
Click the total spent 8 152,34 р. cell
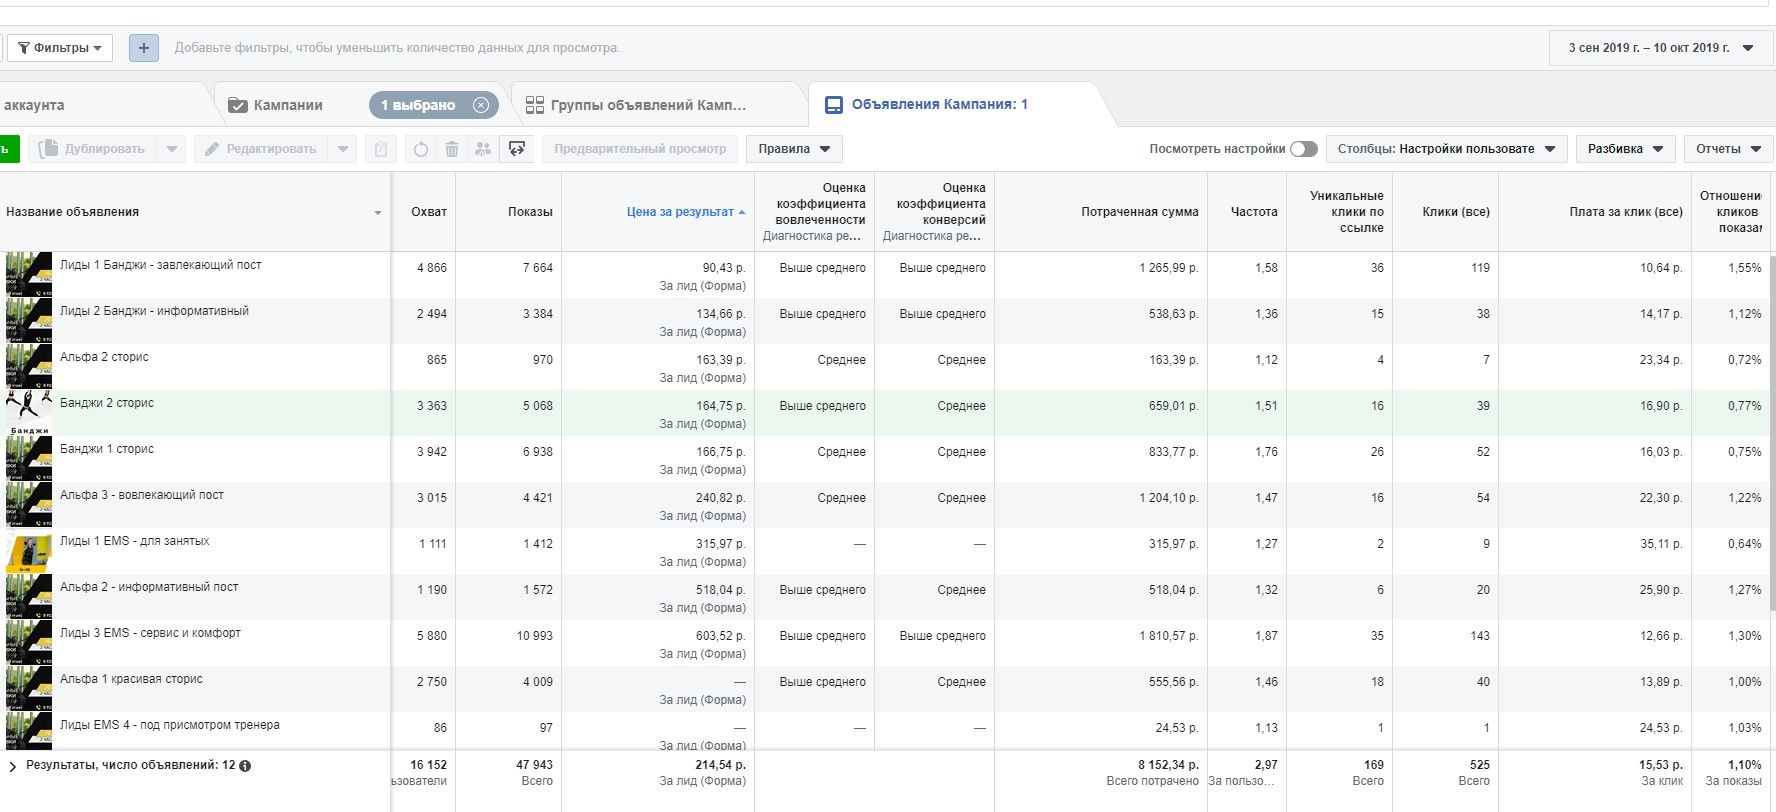1168,765
